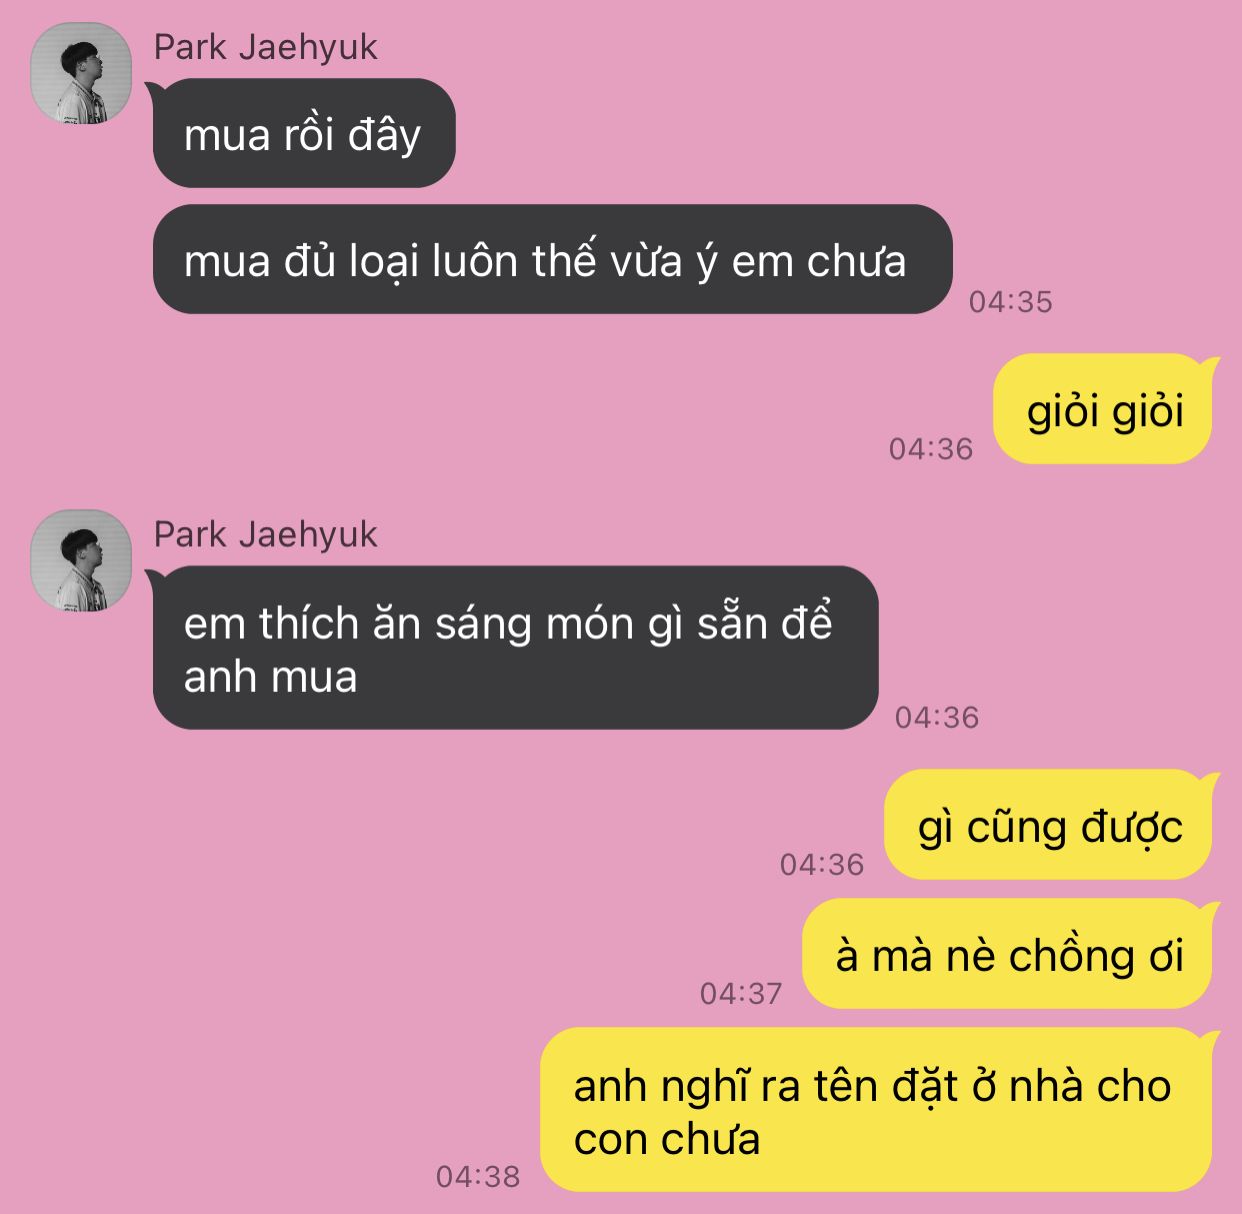
Task: Click the 04:38 timestamp
Action: [x=478, y=1176]
